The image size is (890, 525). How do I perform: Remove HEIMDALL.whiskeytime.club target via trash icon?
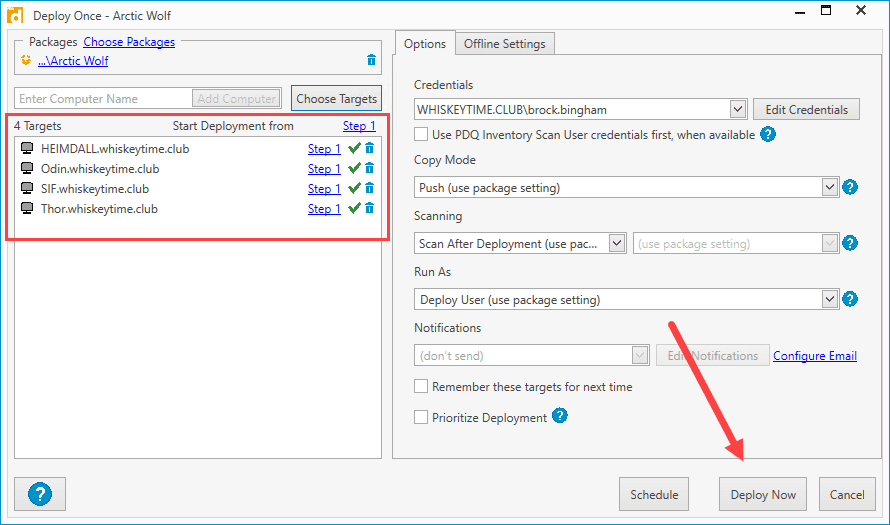[370, 149]
